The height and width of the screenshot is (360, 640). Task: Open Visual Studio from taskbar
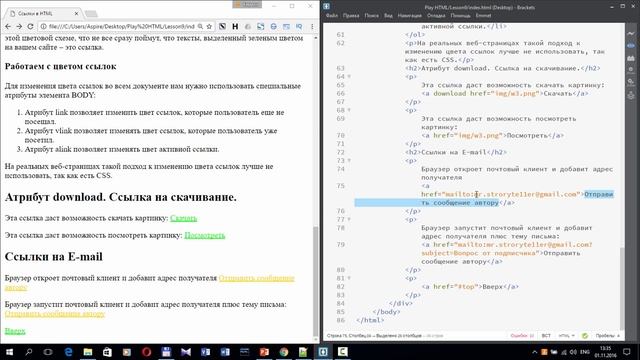click(x=186, y=352)
